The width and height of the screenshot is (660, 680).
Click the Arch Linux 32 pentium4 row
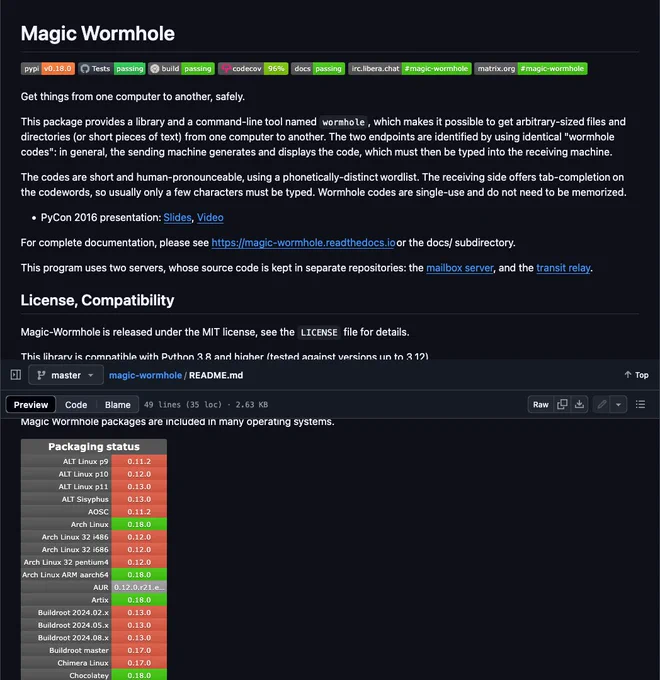pyautogui.click(x=94, y=562)
